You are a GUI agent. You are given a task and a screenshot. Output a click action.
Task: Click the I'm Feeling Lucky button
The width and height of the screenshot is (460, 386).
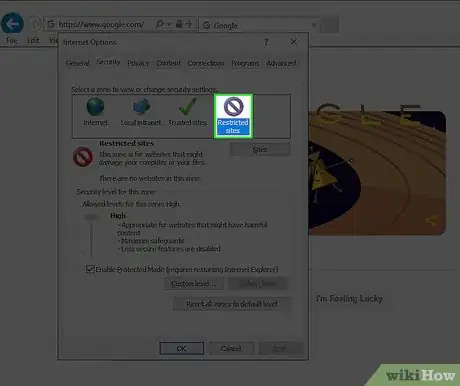click(349, 299)
